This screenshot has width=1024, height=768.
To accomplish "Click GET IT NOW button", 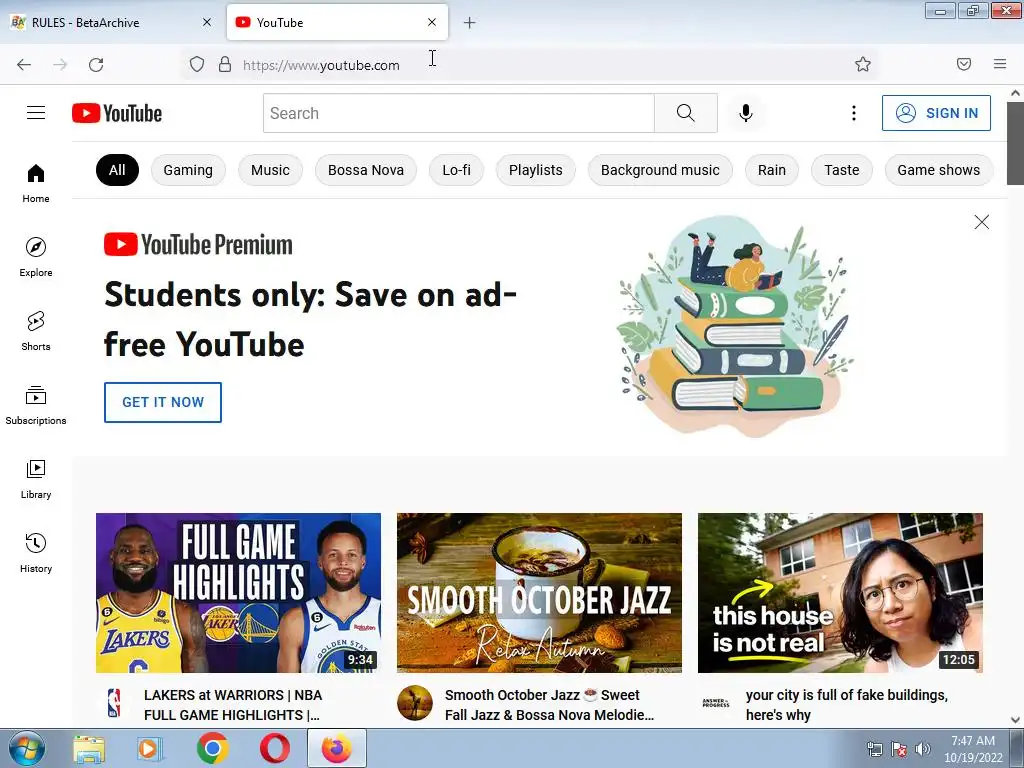I will click(x=163, y=402).
